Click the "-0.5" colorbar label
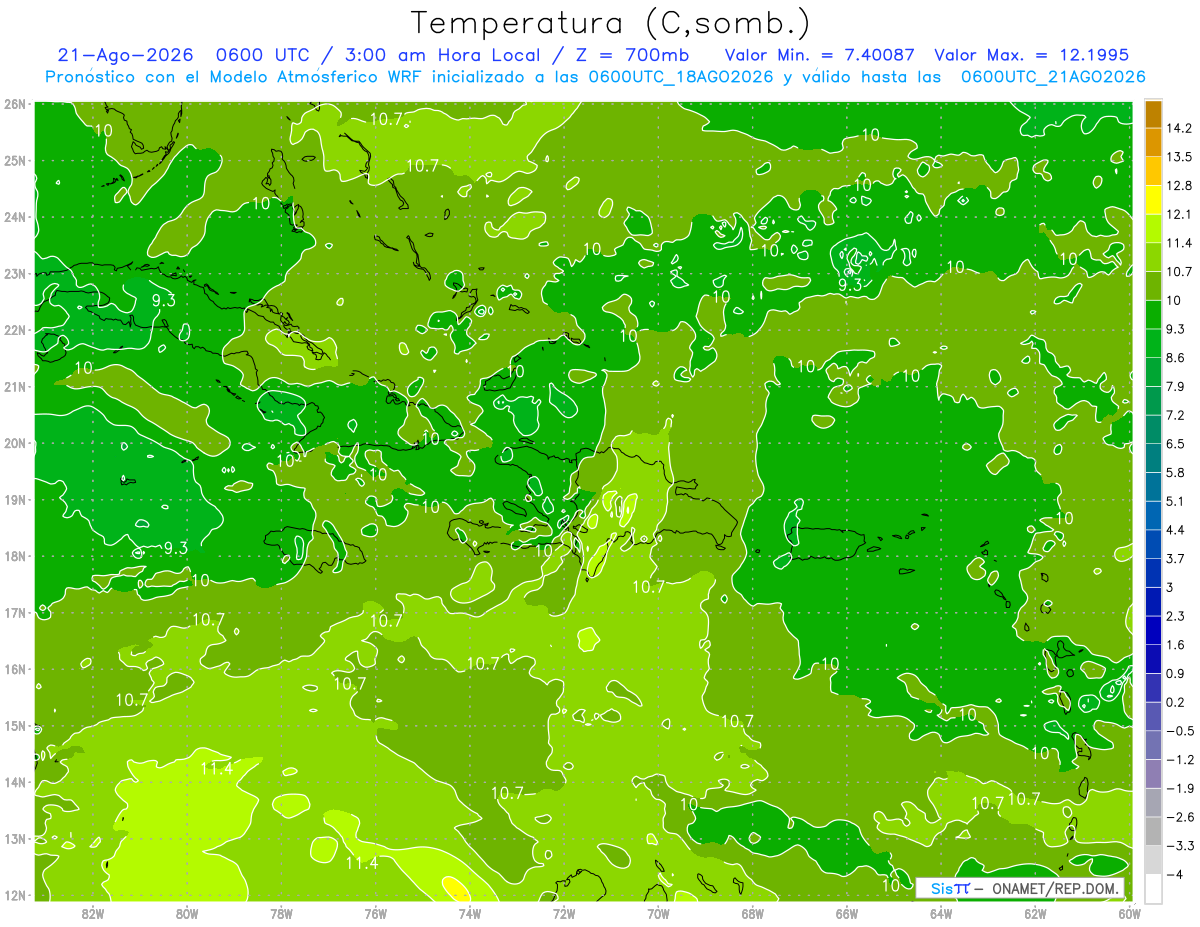 (x=1181, y=731)
